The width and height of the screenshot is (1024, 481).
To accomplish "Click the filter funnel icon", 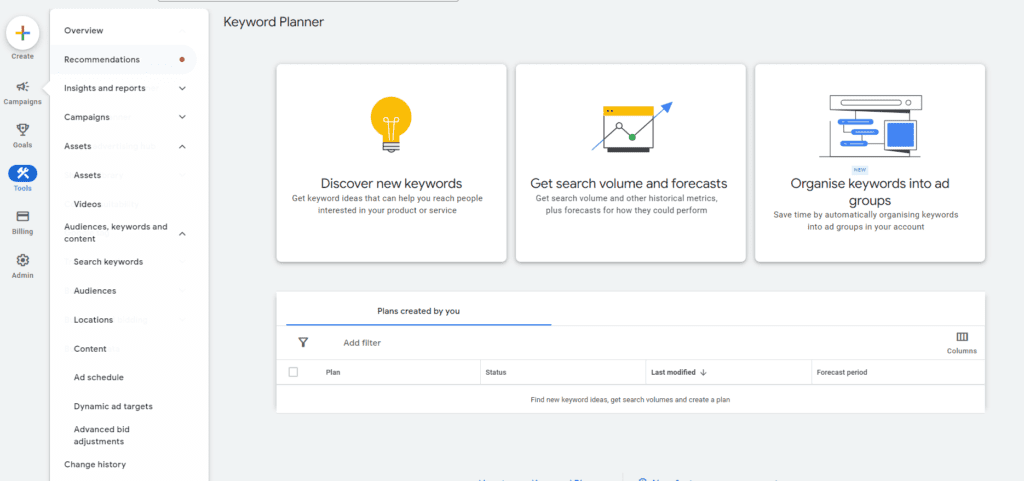I will pyautogui.click(x=303, y=342).
